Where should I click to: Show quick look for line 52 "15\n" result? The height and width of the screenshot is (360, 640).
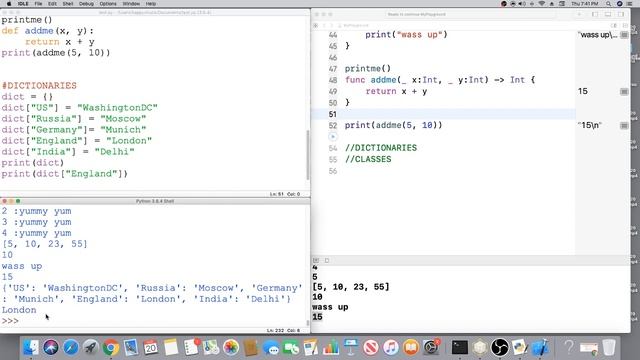pos(624,125)
